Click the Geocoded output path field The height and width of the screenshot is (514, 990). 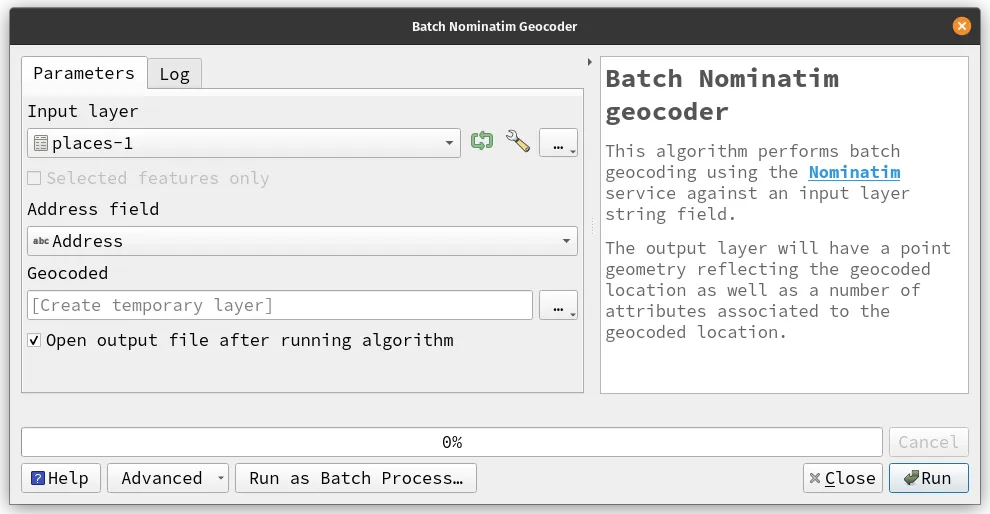(280, 305)
